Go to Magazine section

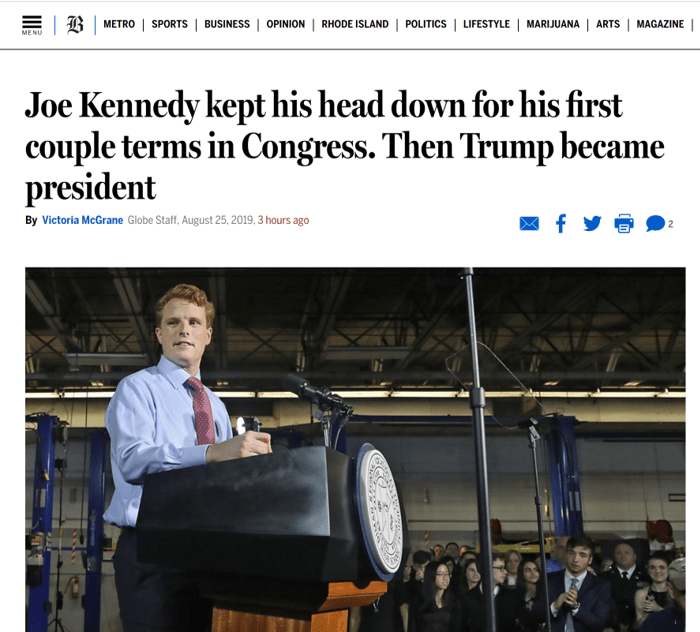[660, 24]
